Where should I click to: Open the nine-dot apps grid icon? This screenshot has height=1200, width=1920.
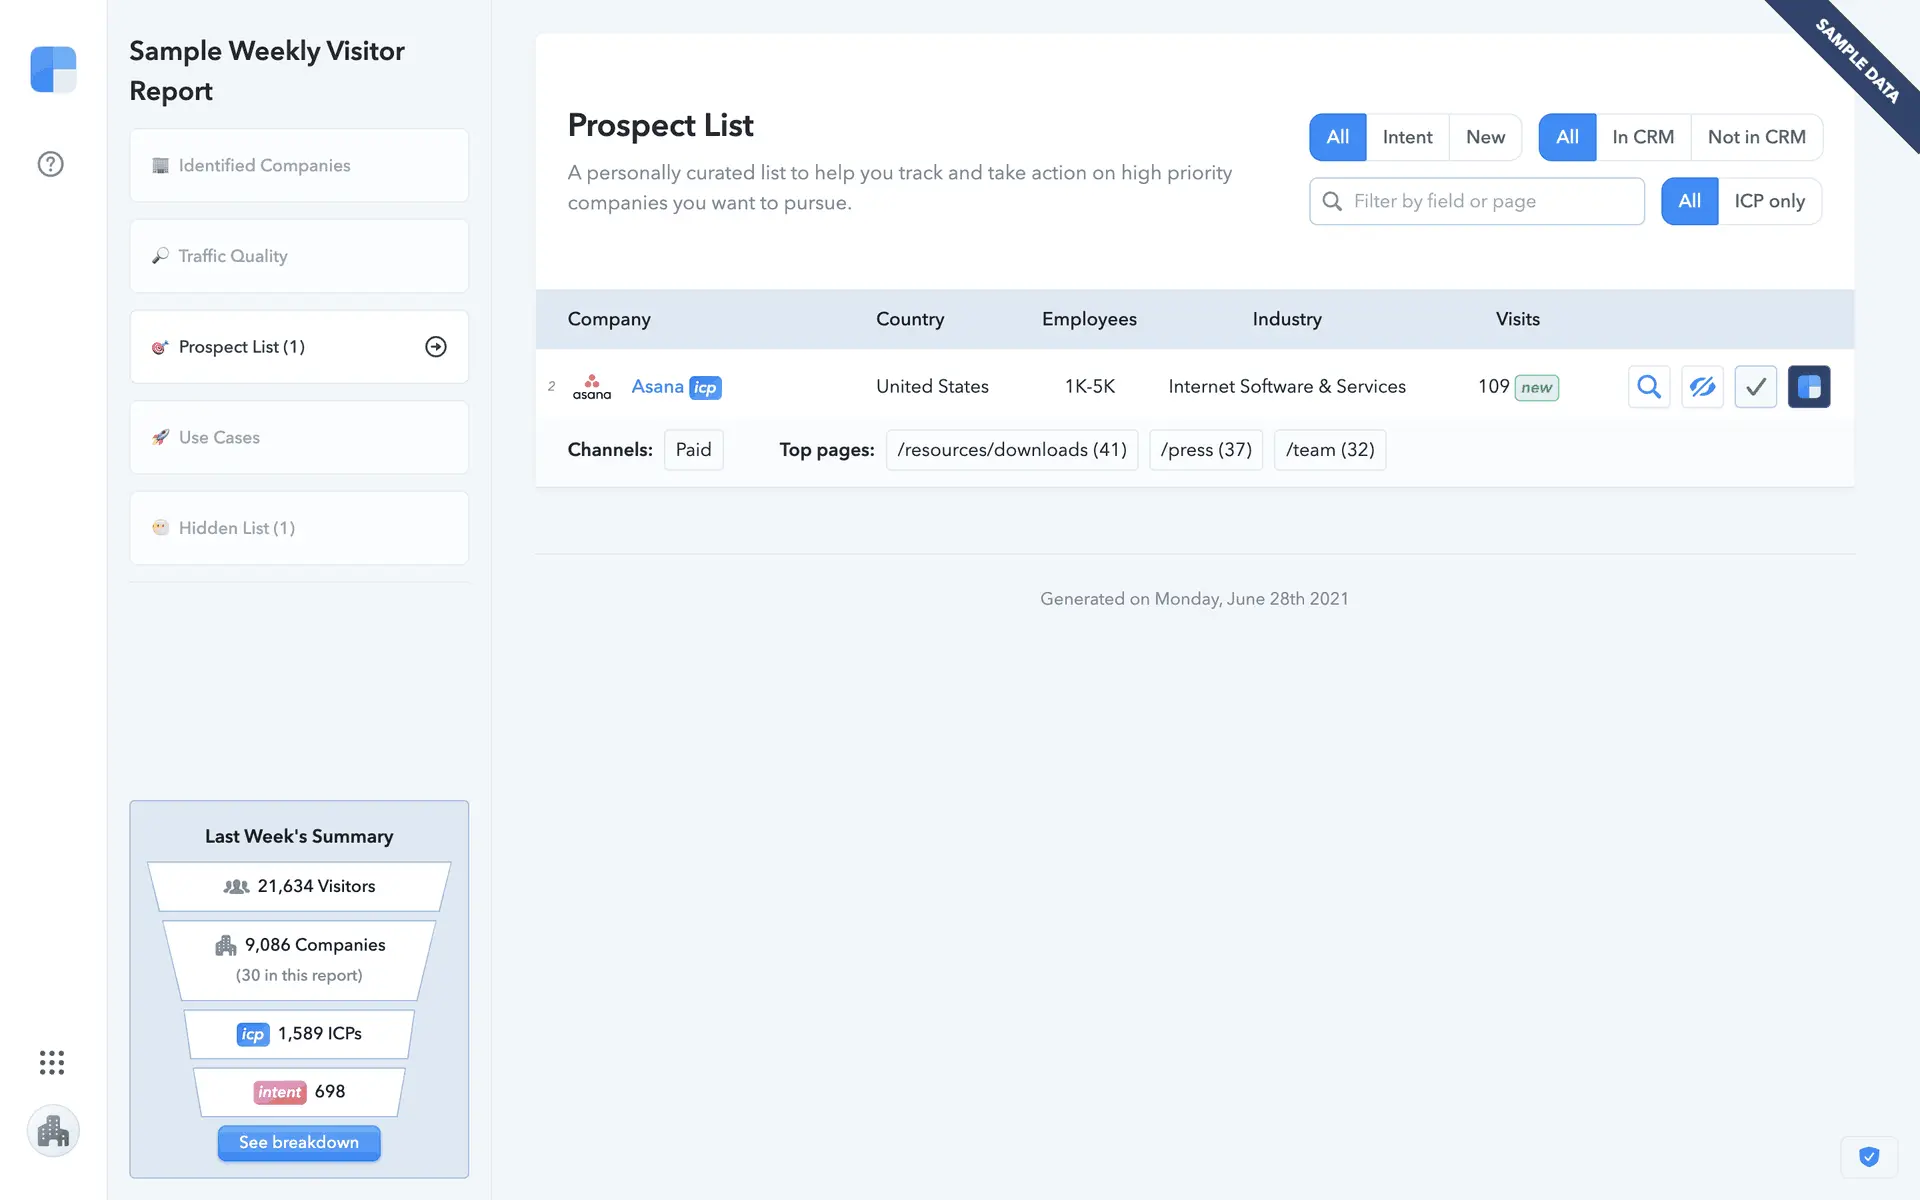[52, 1063]
